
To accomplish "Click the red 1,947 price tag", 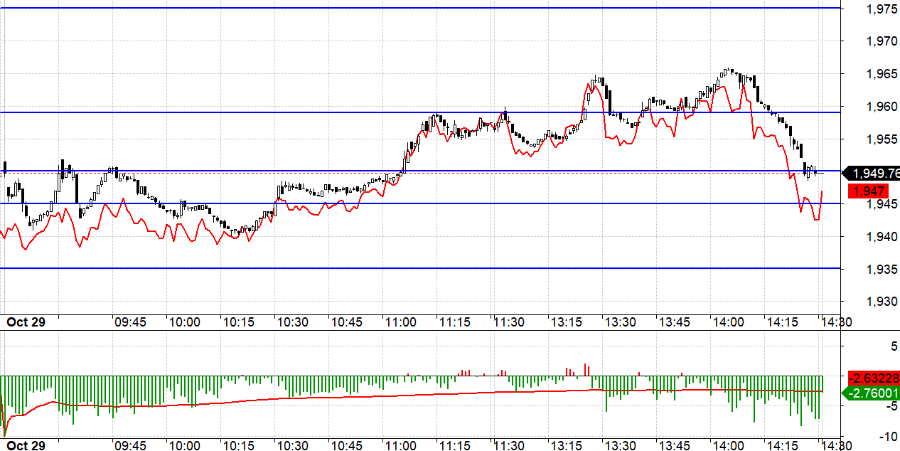I will click(x=866, y=190).
